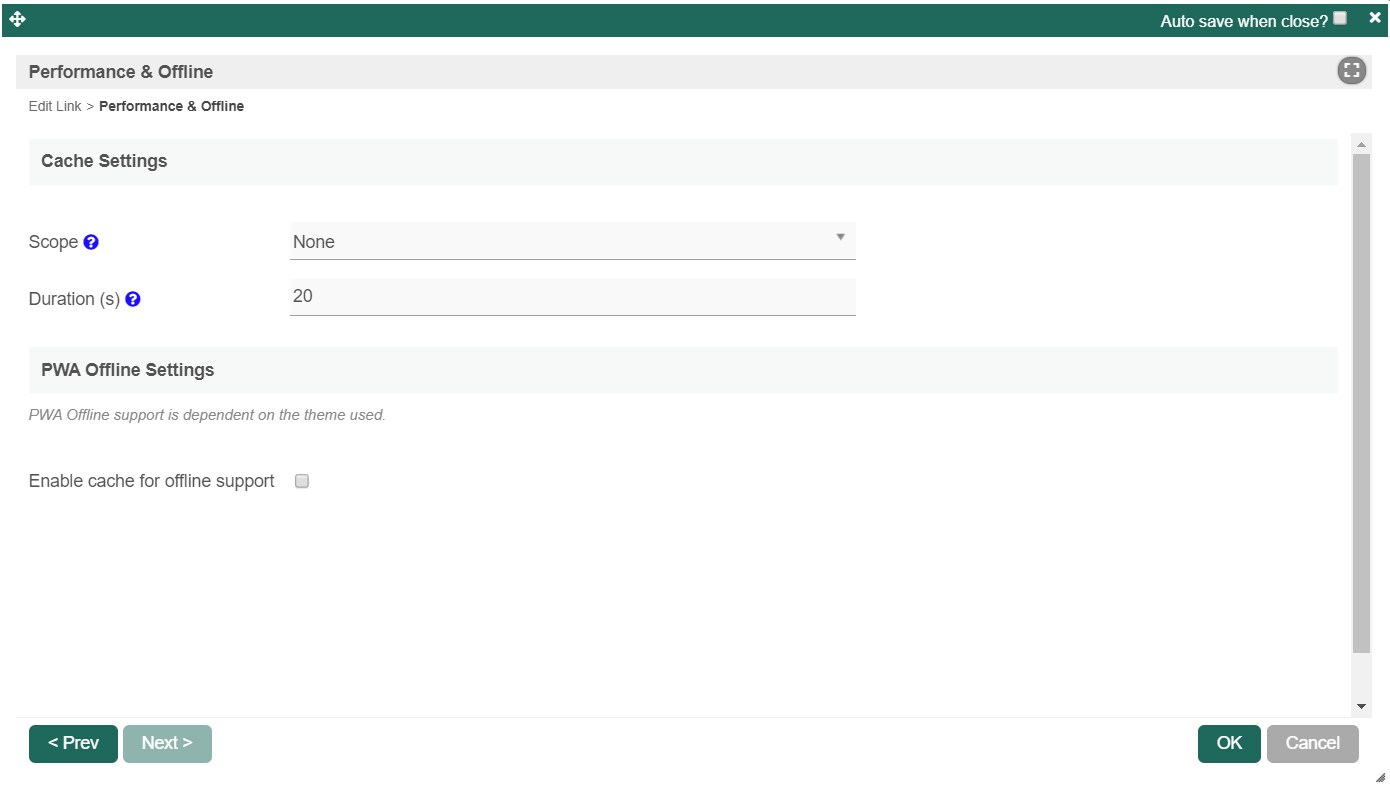The height and width of the screenshot is (788, 1390).
Task: Click the Scope label
Action: pyautogui.click(x=53, y=242)
